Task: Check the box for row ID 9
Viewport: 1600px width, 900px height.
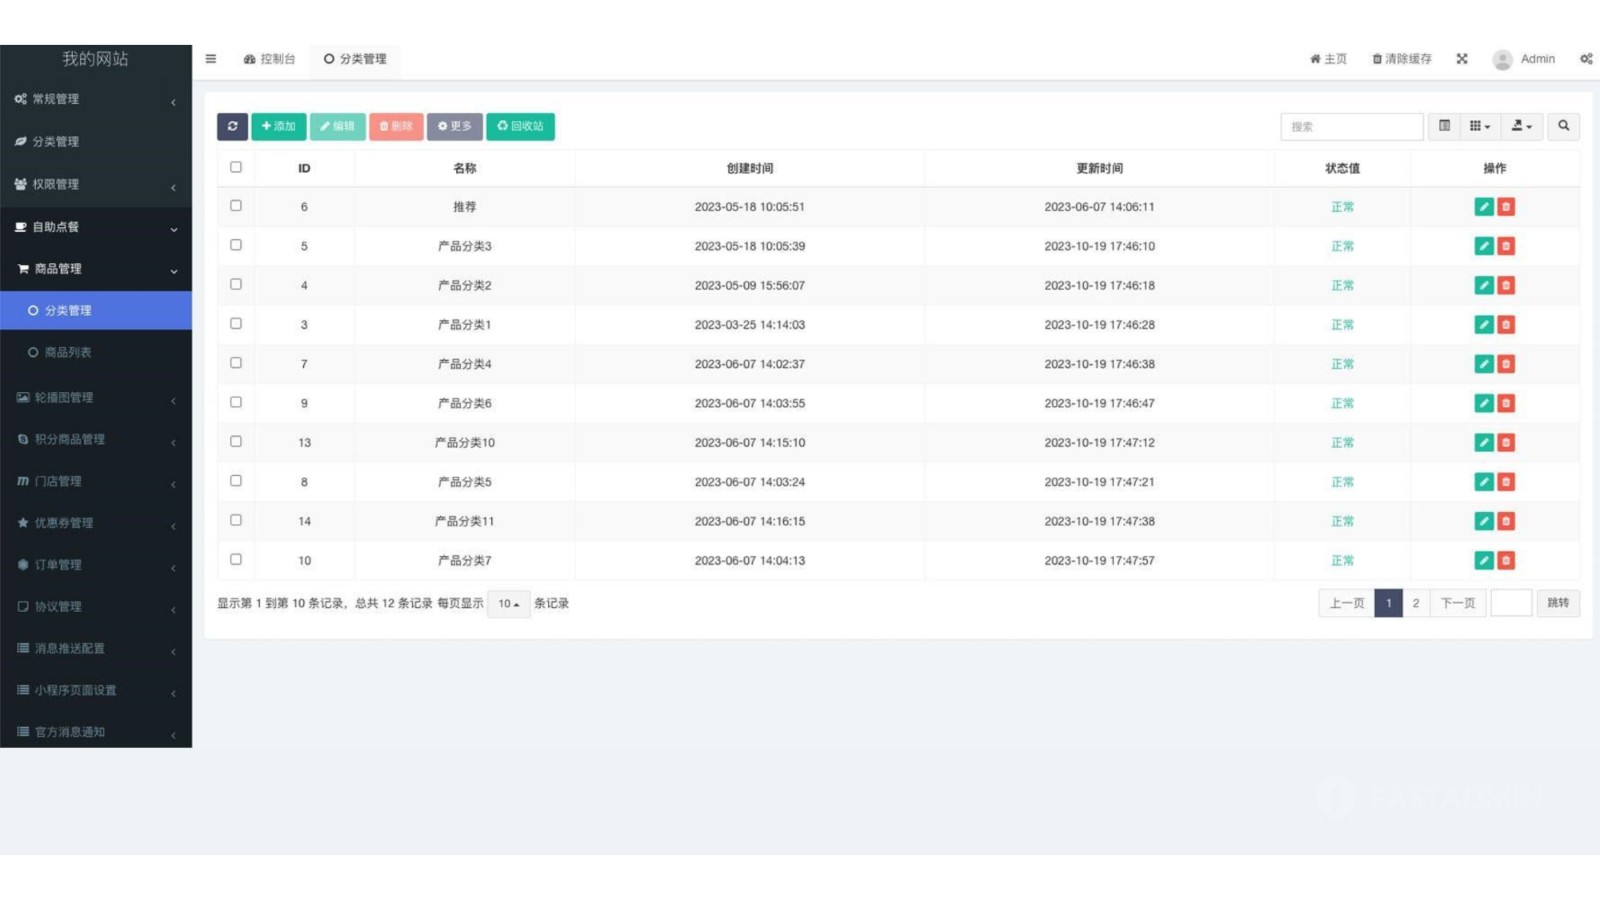Action: 236,402
